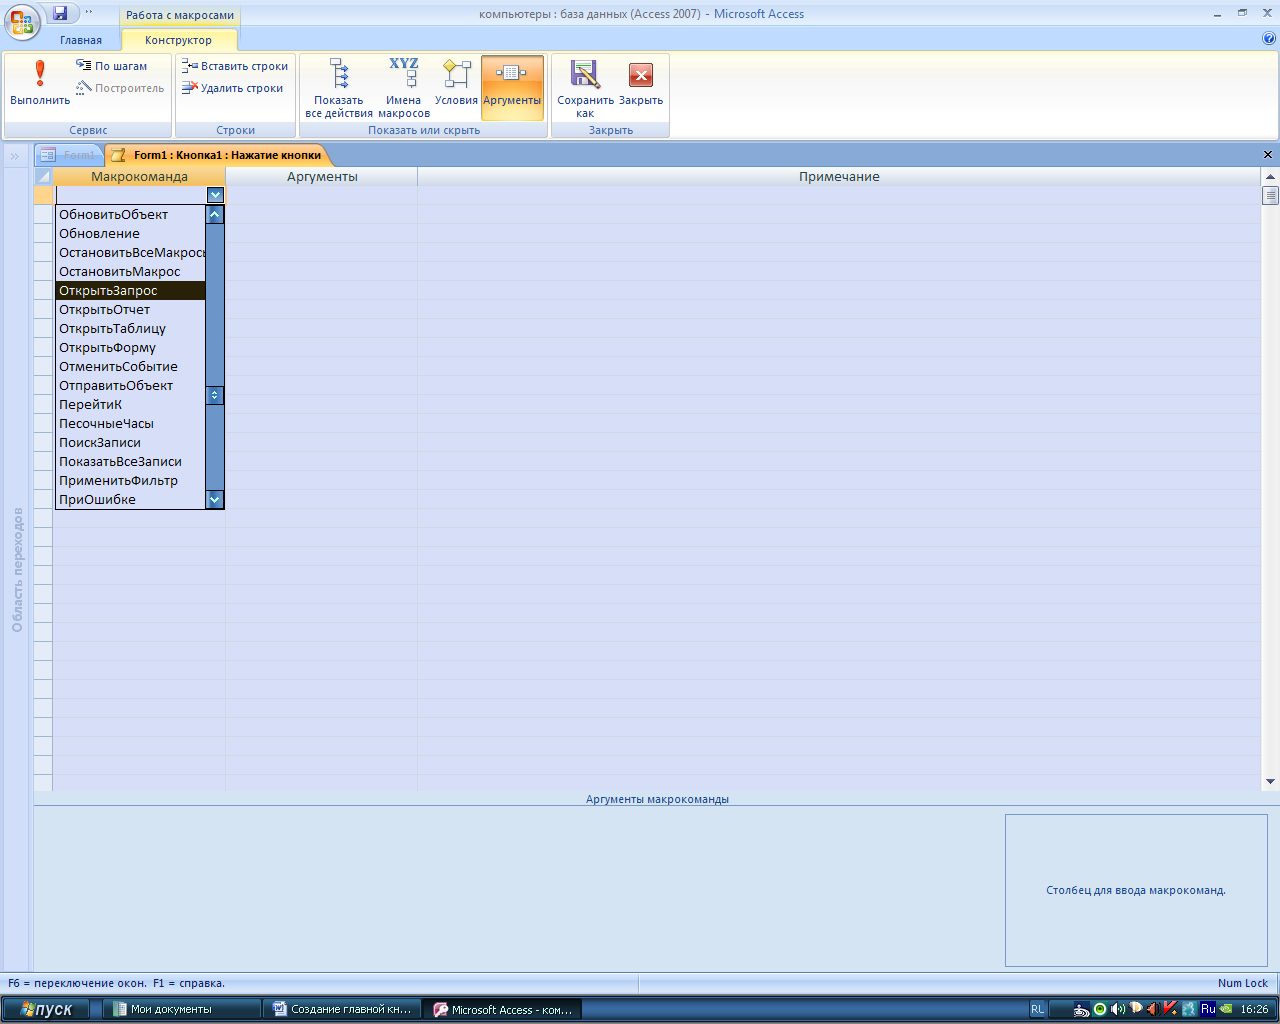Click Microsoft Access taskbar button
The image size is (1280, 1024).
[502, 1009]
